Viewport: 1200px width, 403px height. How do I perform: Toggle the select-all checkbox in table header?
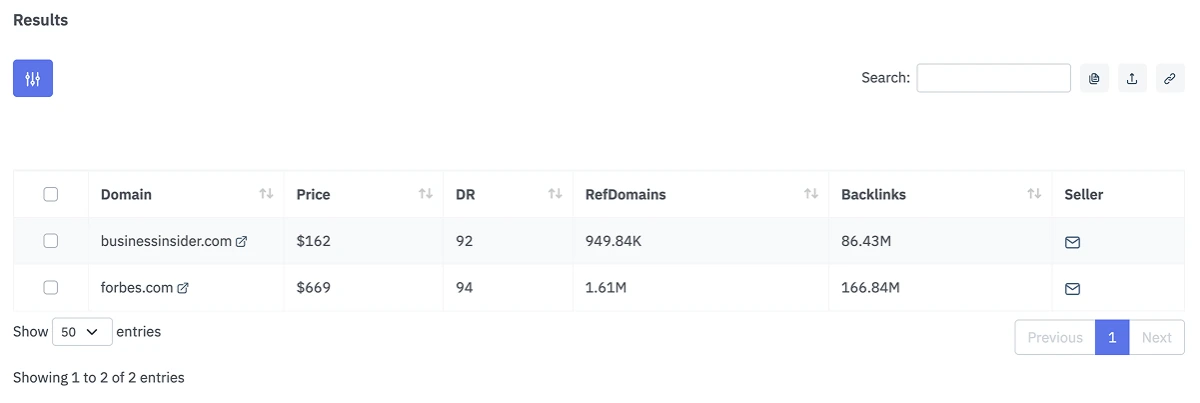click(x=51, y=194)
